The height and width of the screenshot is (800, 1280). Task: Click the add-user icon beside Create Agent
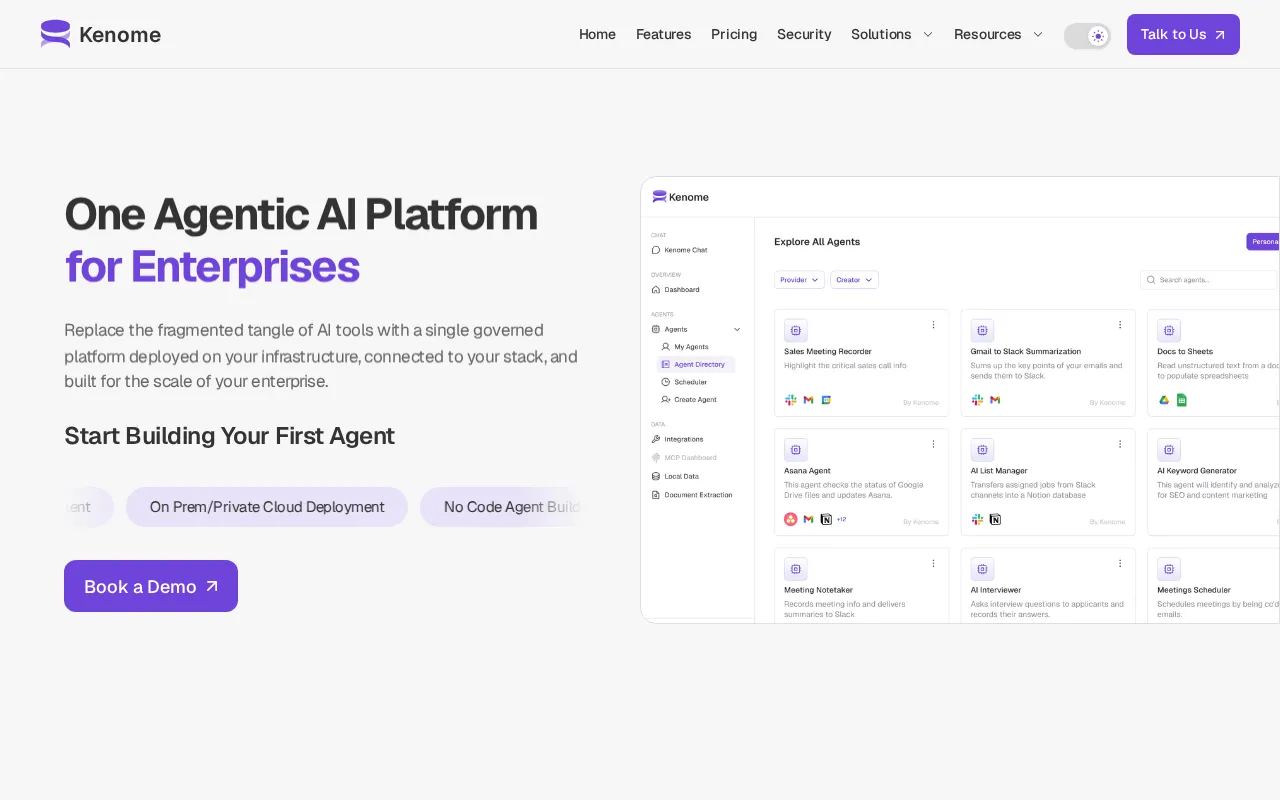666,399
